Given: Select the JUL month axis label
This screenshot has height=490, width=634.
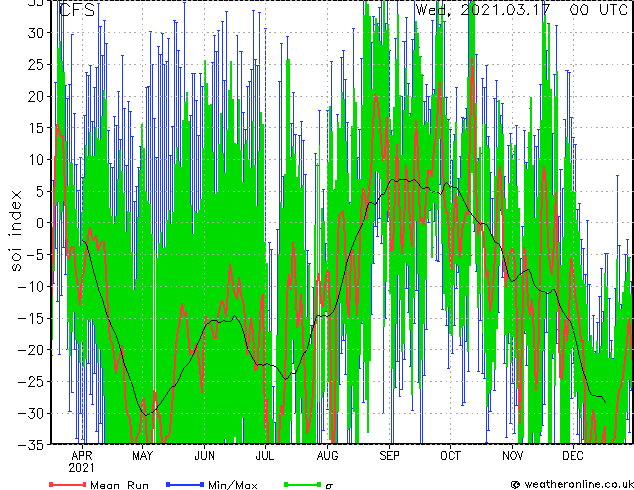Looking at the screenshot, I should (265, 456).
